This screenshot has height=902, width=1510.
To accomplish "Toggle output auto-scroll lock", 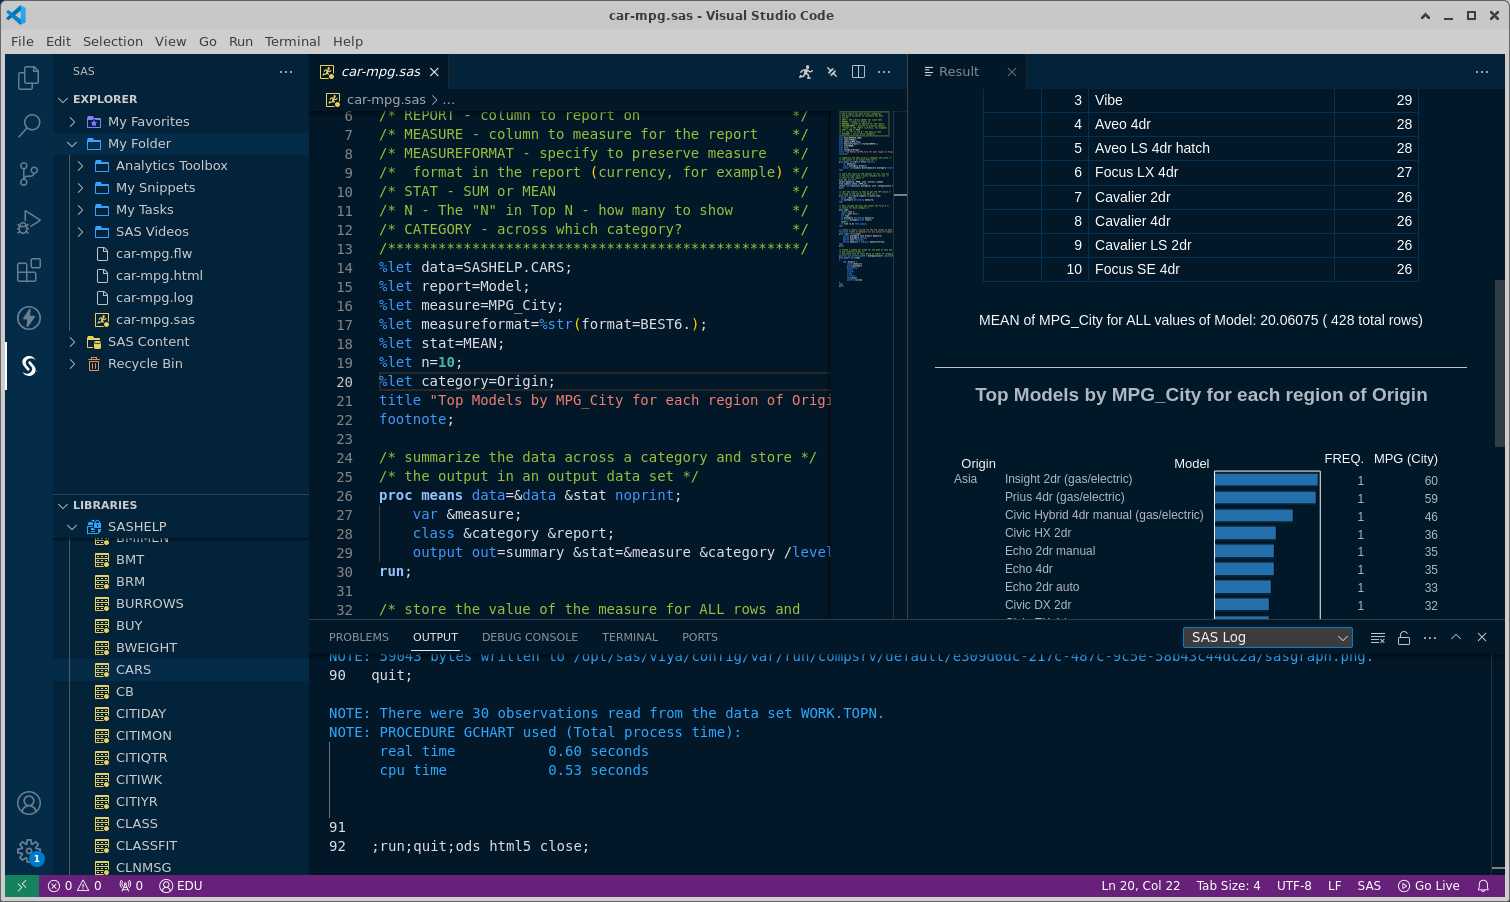I will point(1404,638).
